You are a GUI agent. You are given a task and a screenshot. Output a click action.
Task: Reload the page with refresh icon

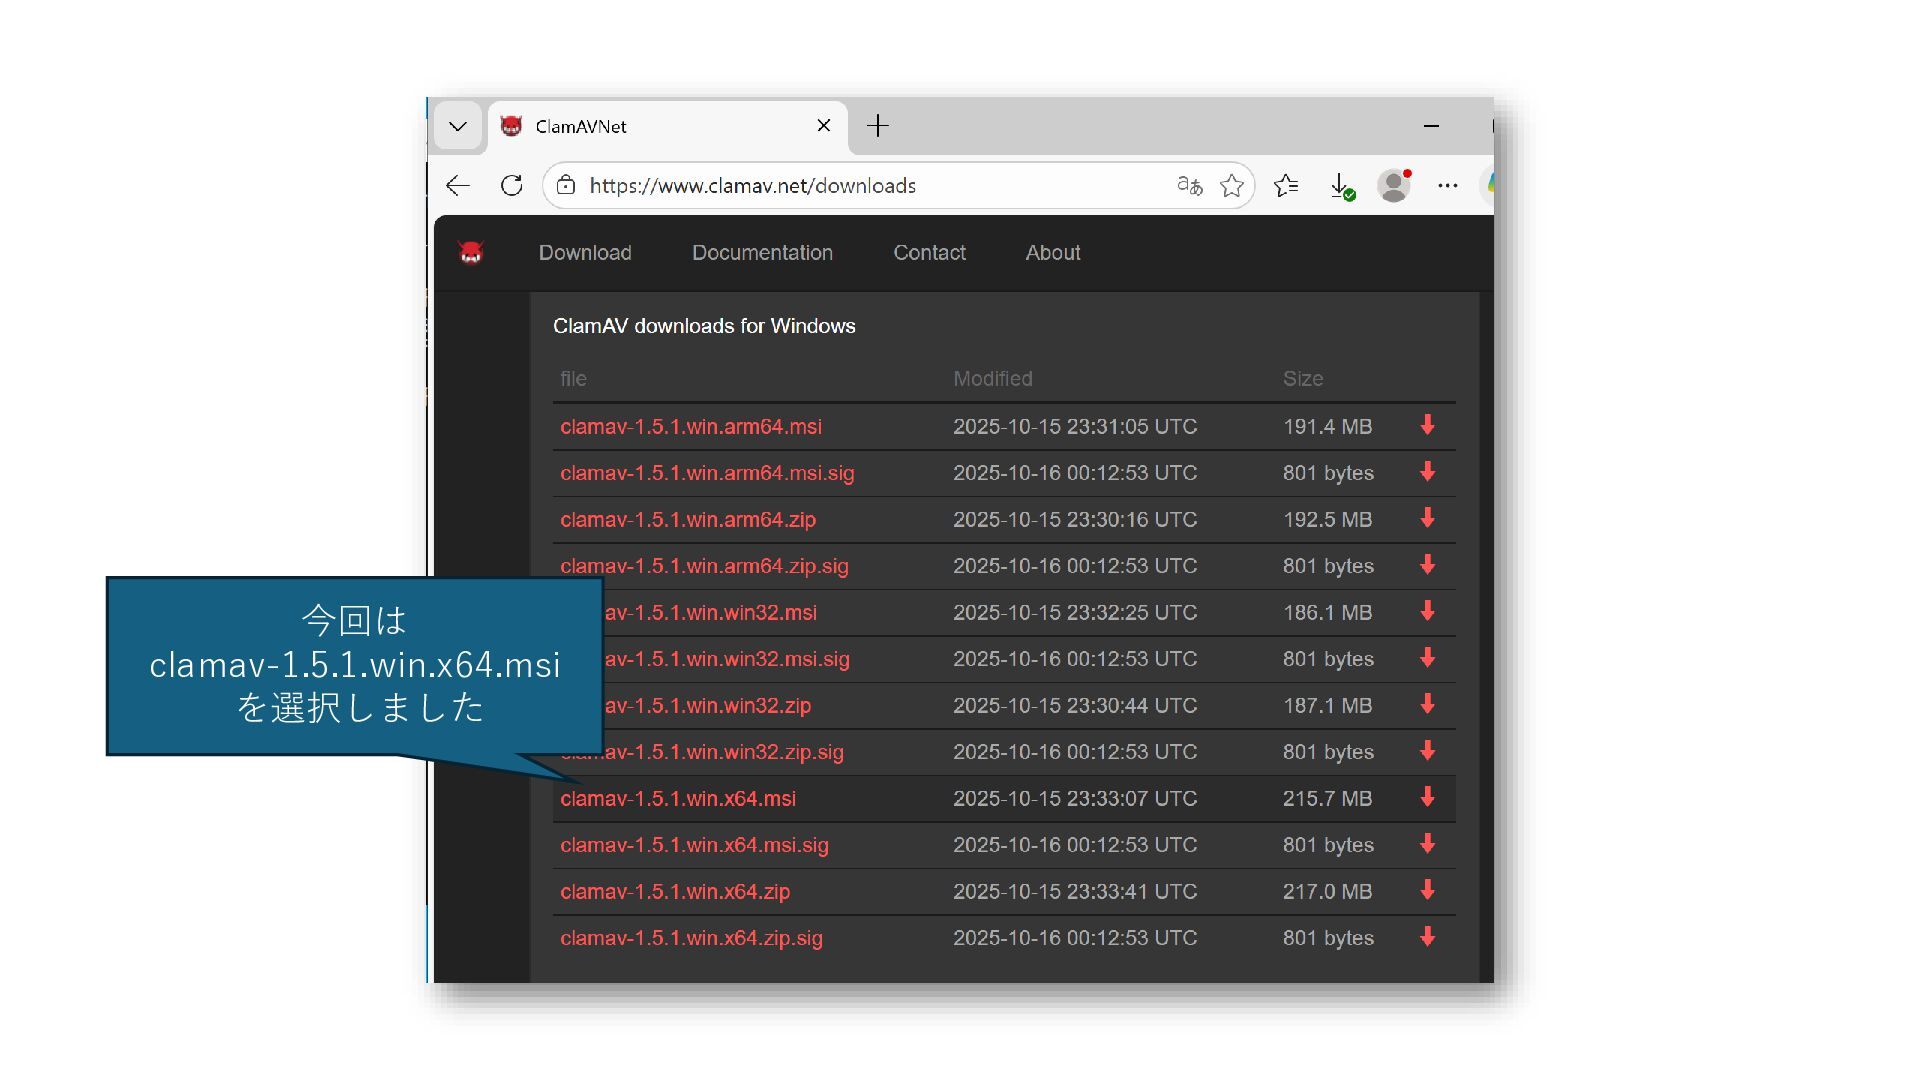pyautogui.click(x=512, y=186)
